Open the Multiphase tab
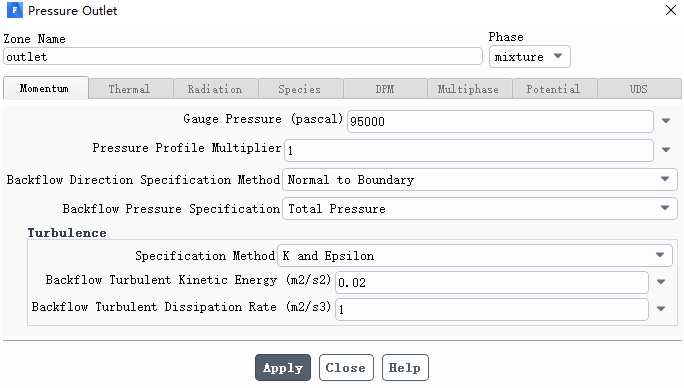 click(x=469, y=89)
